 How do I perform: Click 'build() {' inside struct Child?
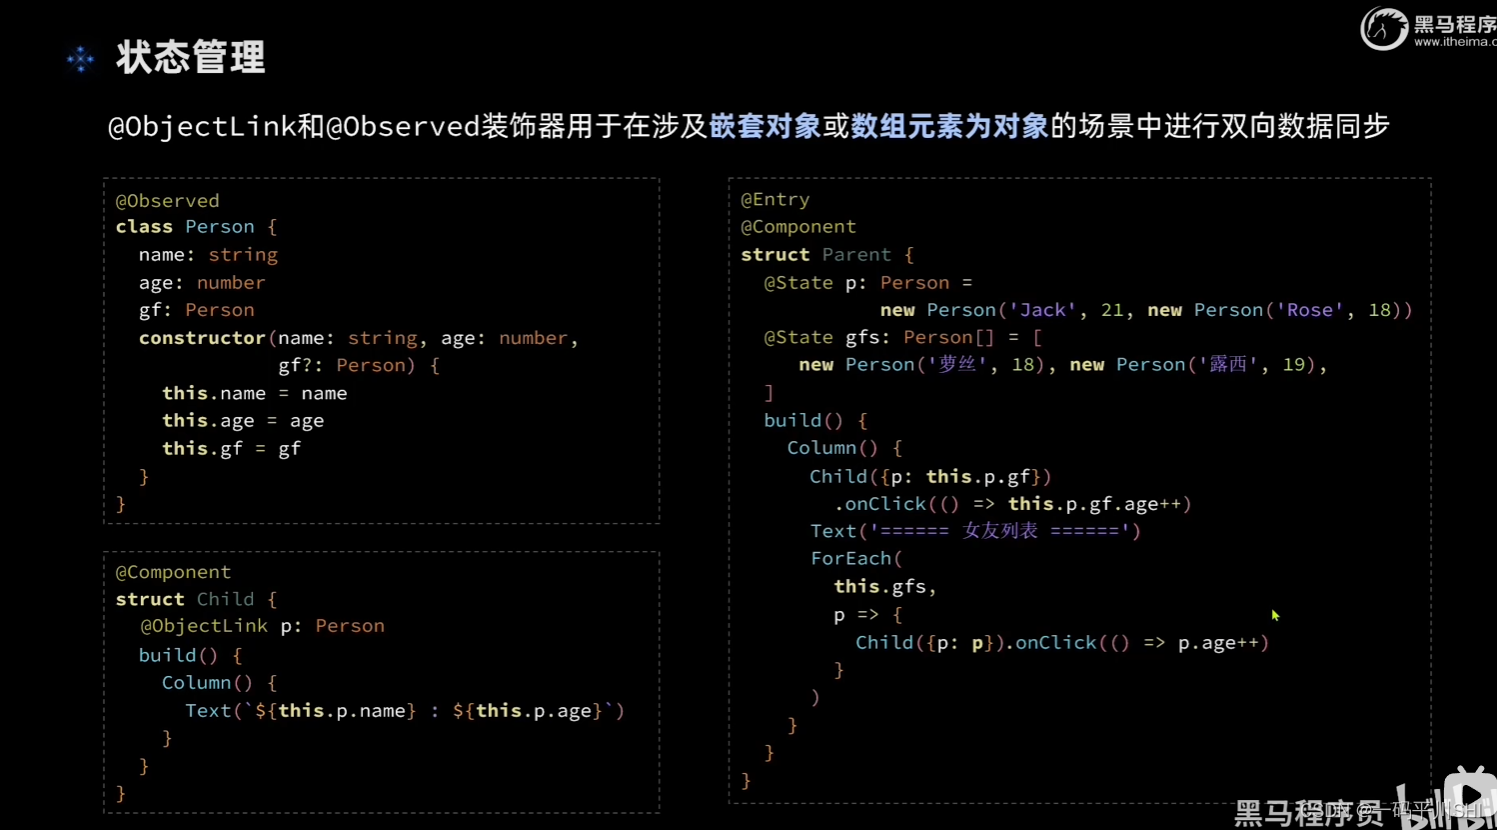click(x=190, y=656)
